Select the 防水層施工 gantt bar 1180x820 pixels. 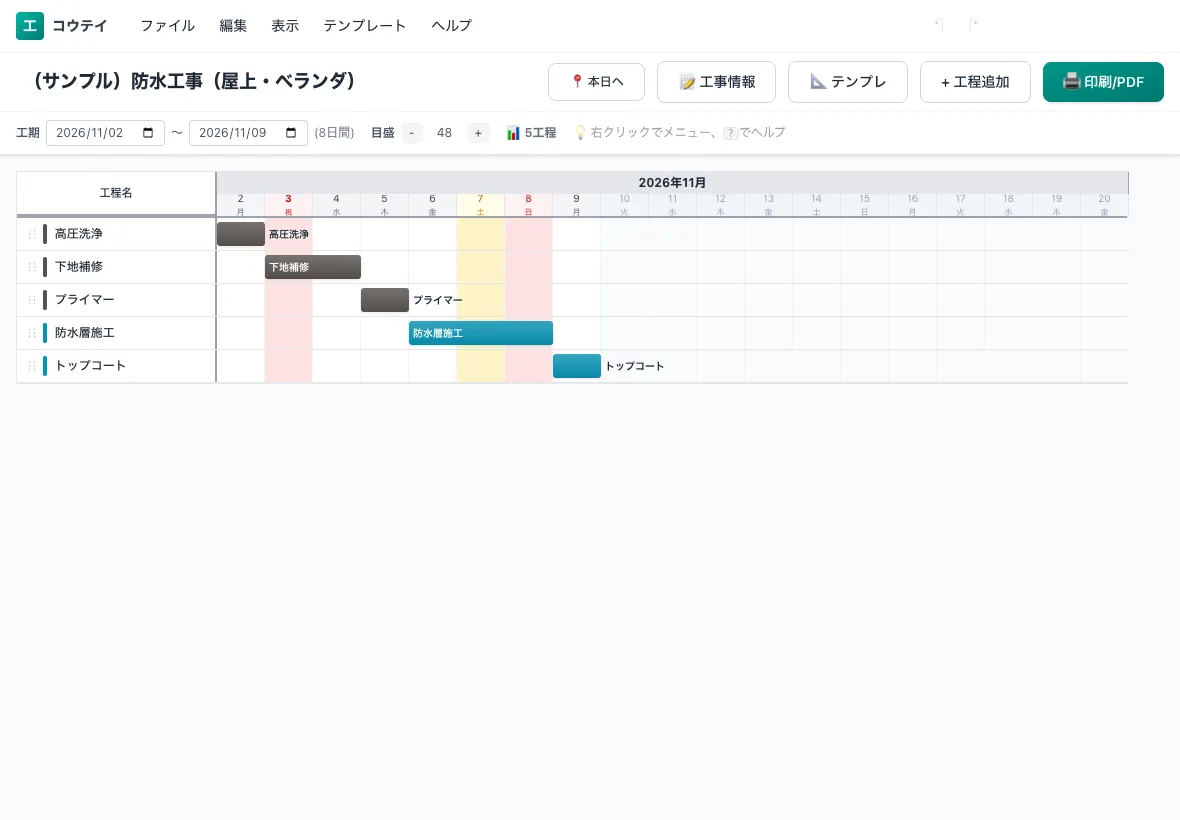481,333
